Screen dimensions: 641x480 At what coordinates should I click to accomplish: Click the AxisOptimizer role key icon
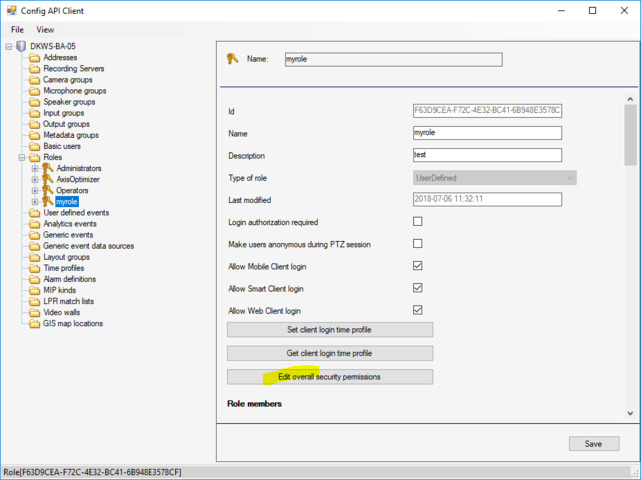(x=47, y=179)
